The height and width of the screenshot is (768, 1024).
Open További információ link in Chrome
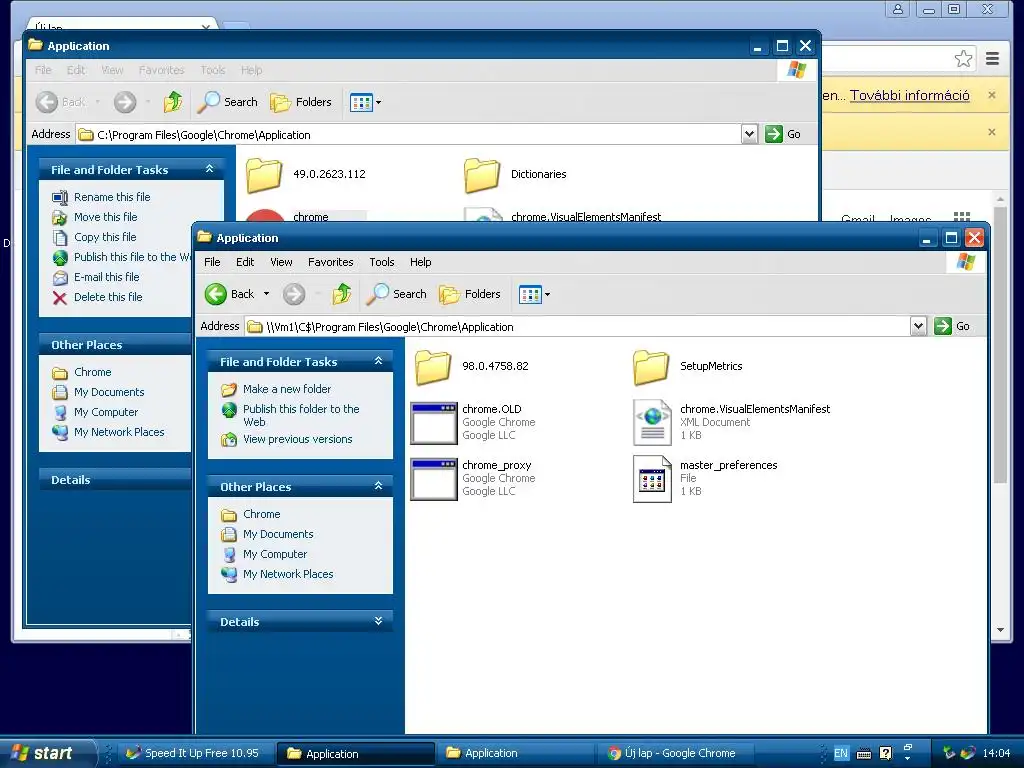[909, 95]
